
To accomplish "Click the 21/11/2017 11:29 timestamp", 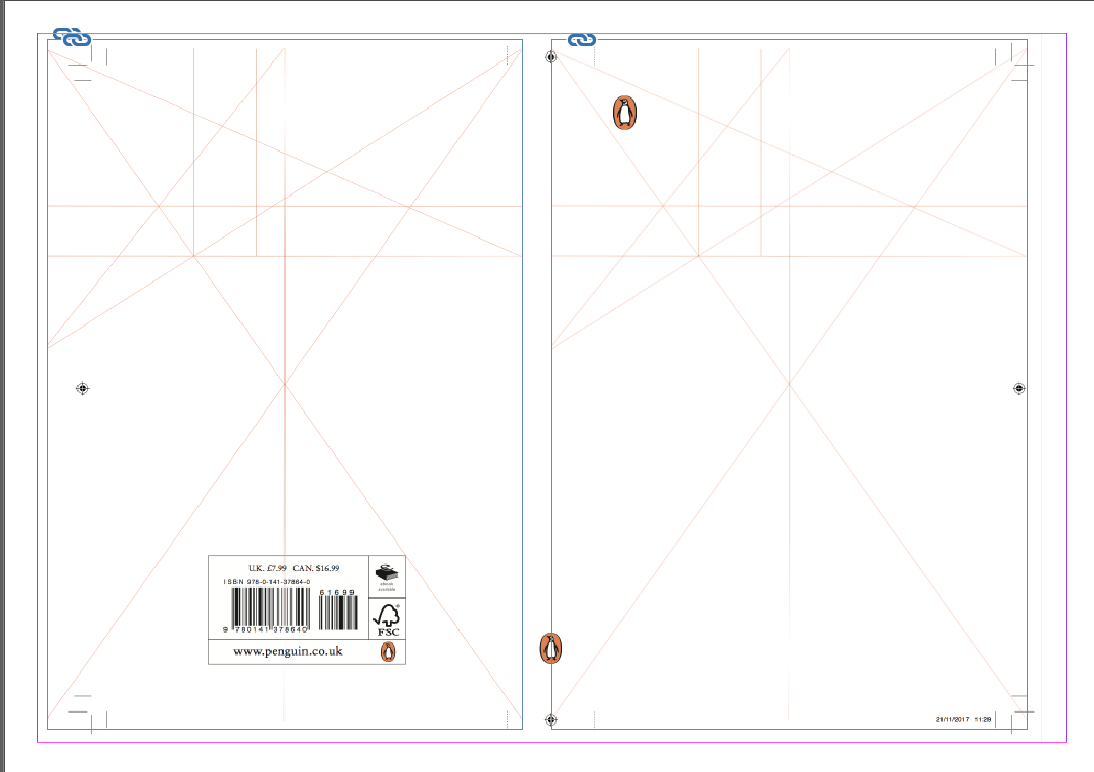I will (960, 717).
